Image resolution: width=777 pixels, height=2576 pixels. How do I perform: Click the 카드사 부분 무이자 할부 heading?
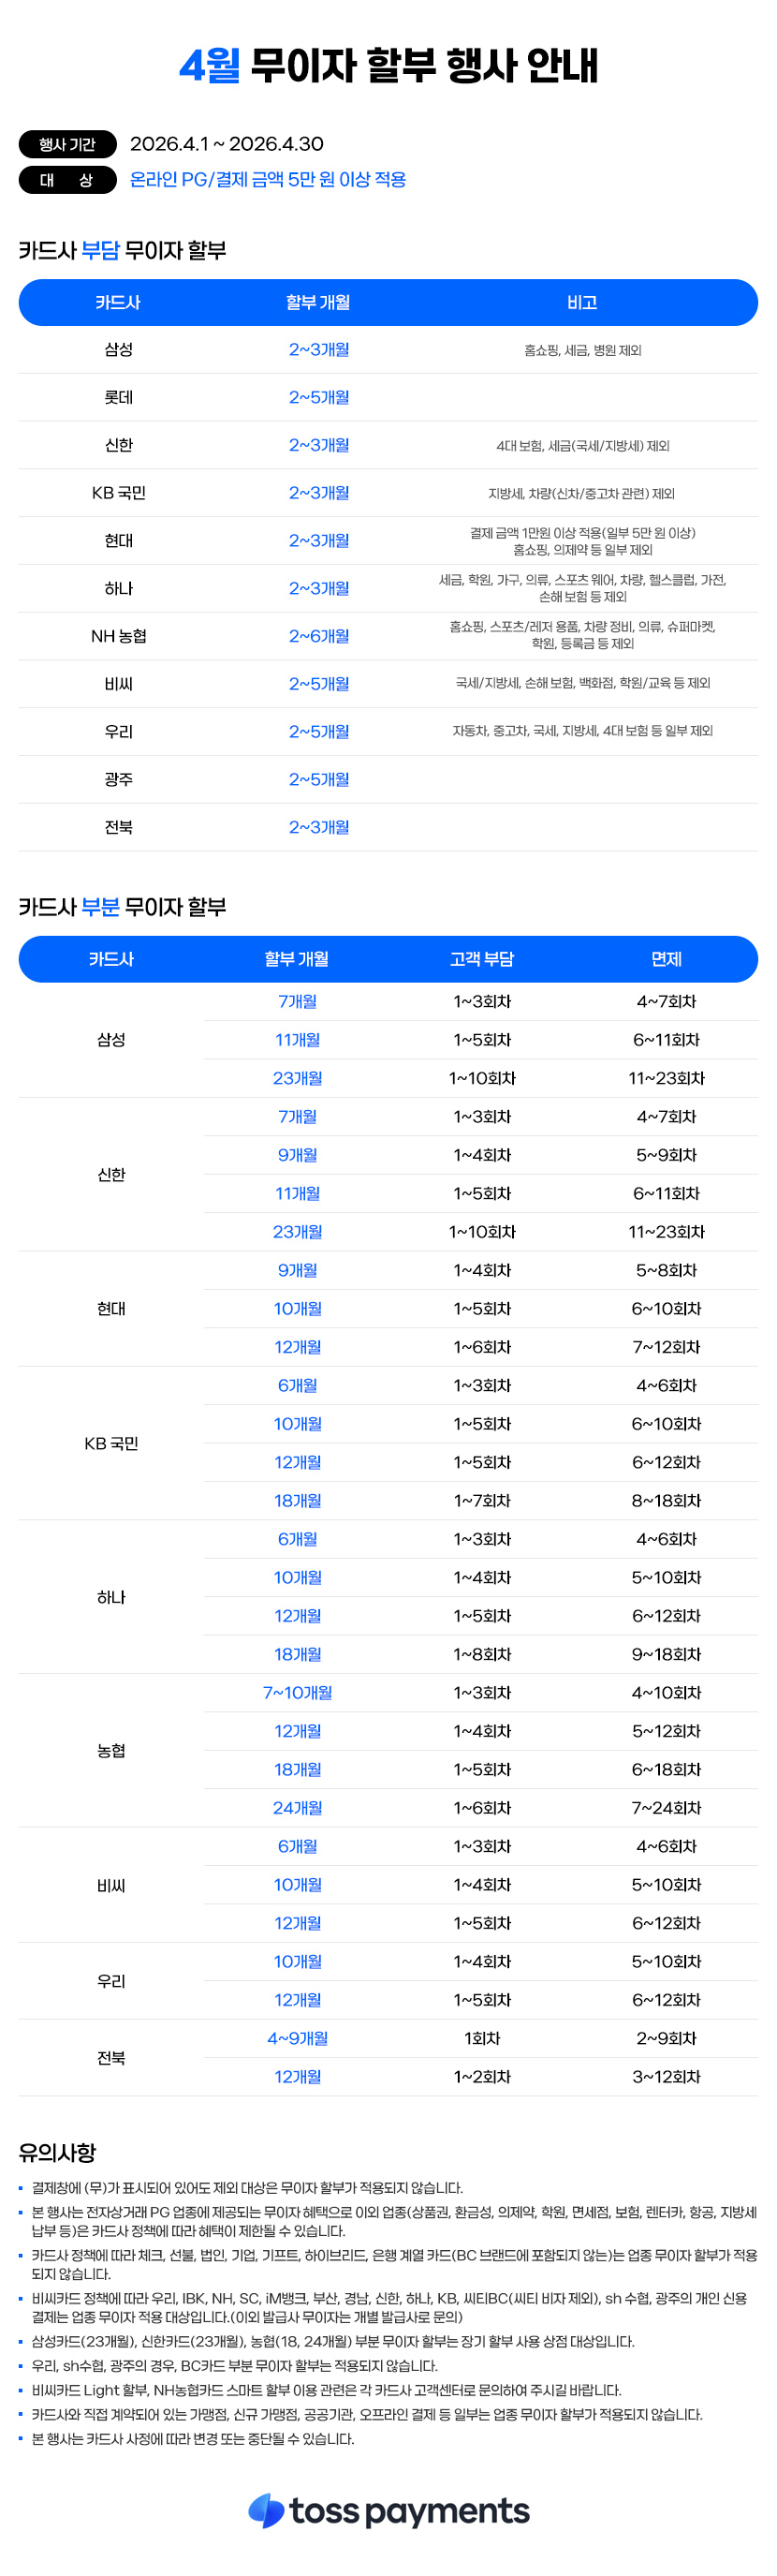[122, 907]
